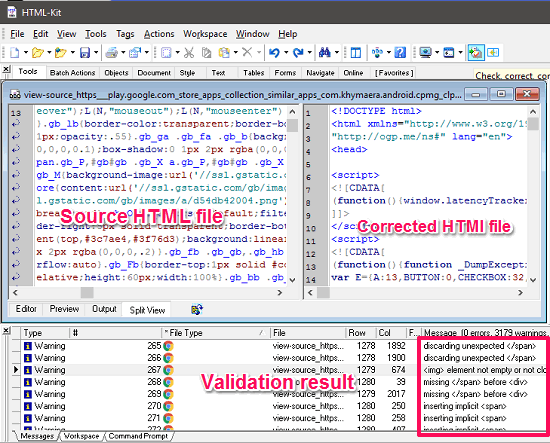The image size is (550, 443).
Task: Click the Find binoculars icon
Action: coord(324,53)
